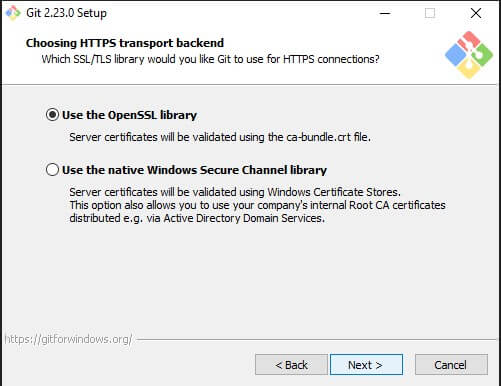Close the Git 2.23.0 Setup window
The image size is (501, 386).
pos(476,13)
